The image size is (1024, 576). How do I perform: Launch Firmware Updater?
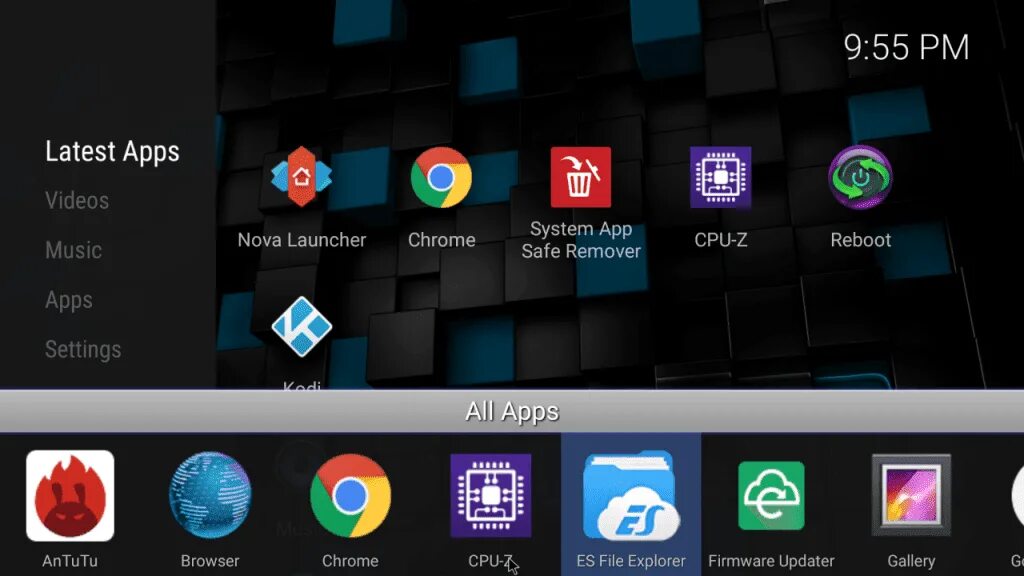771,496
